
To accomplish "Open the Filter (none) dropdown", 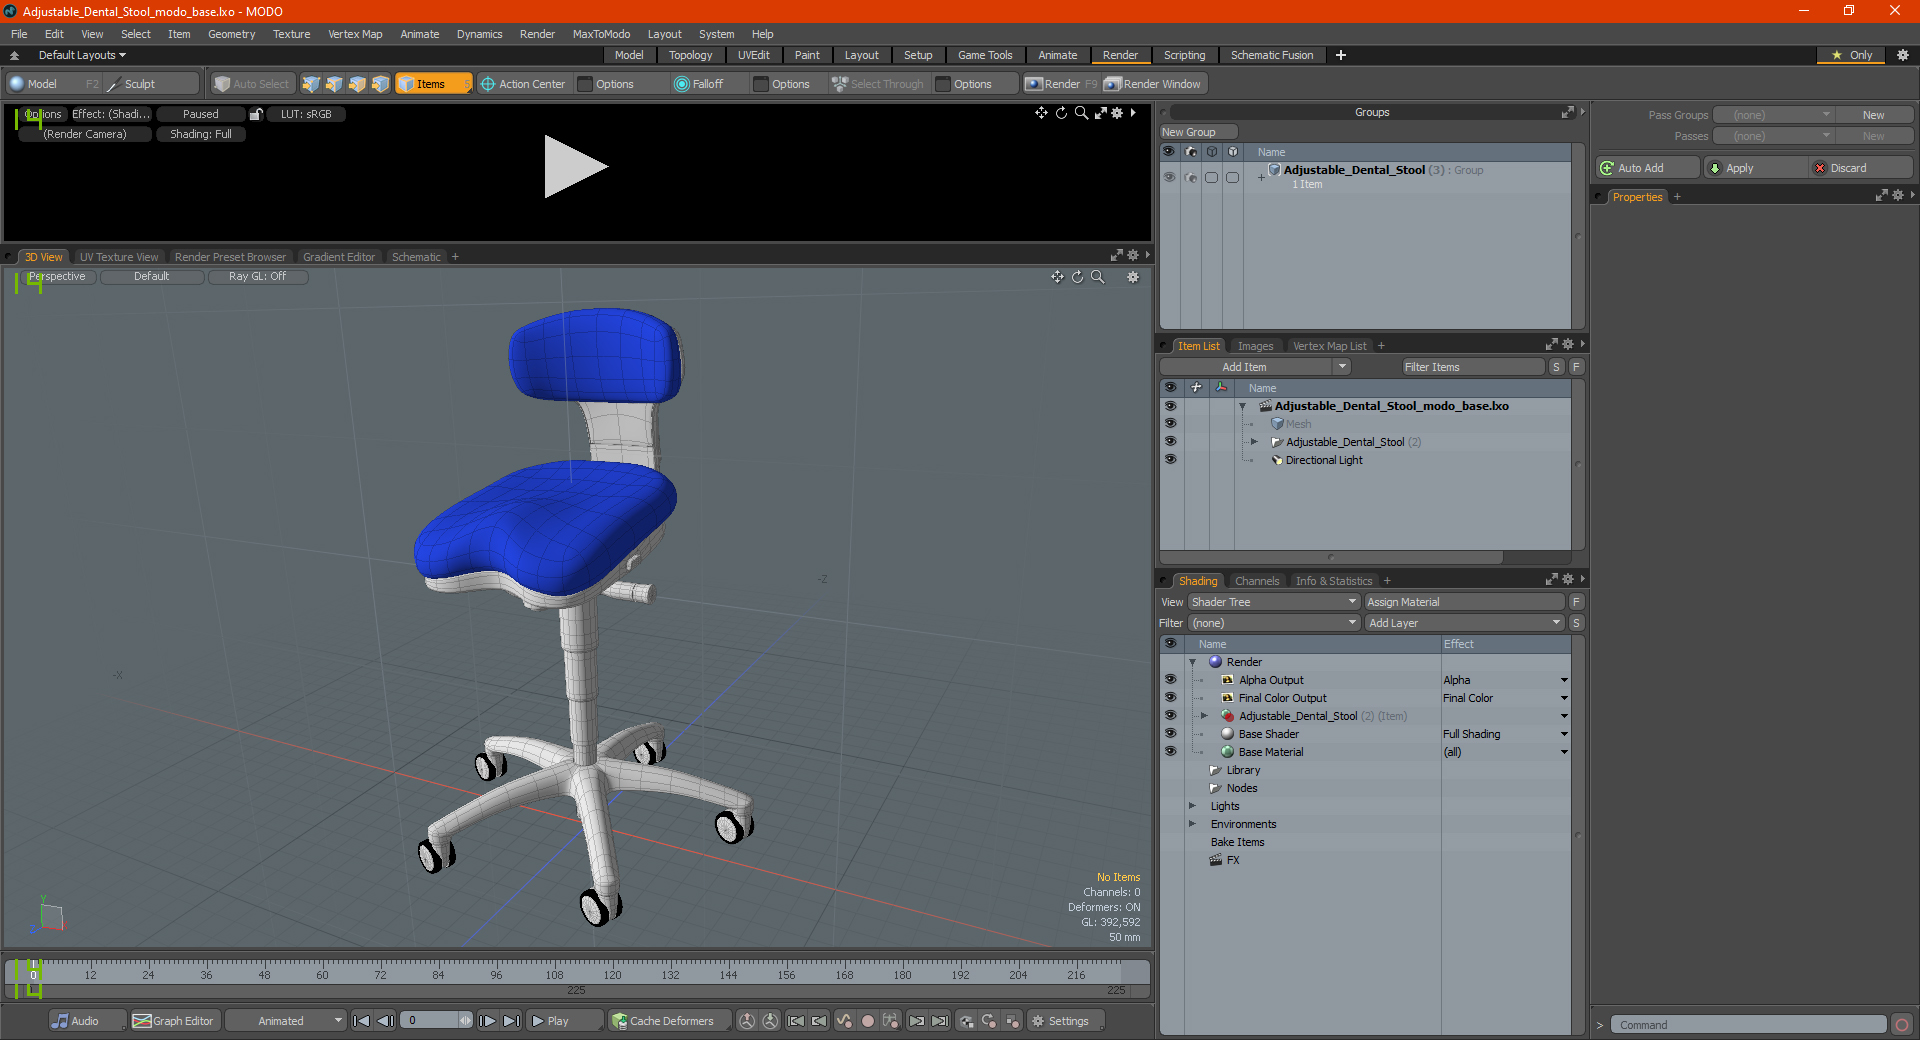I will pos(1274,623).
